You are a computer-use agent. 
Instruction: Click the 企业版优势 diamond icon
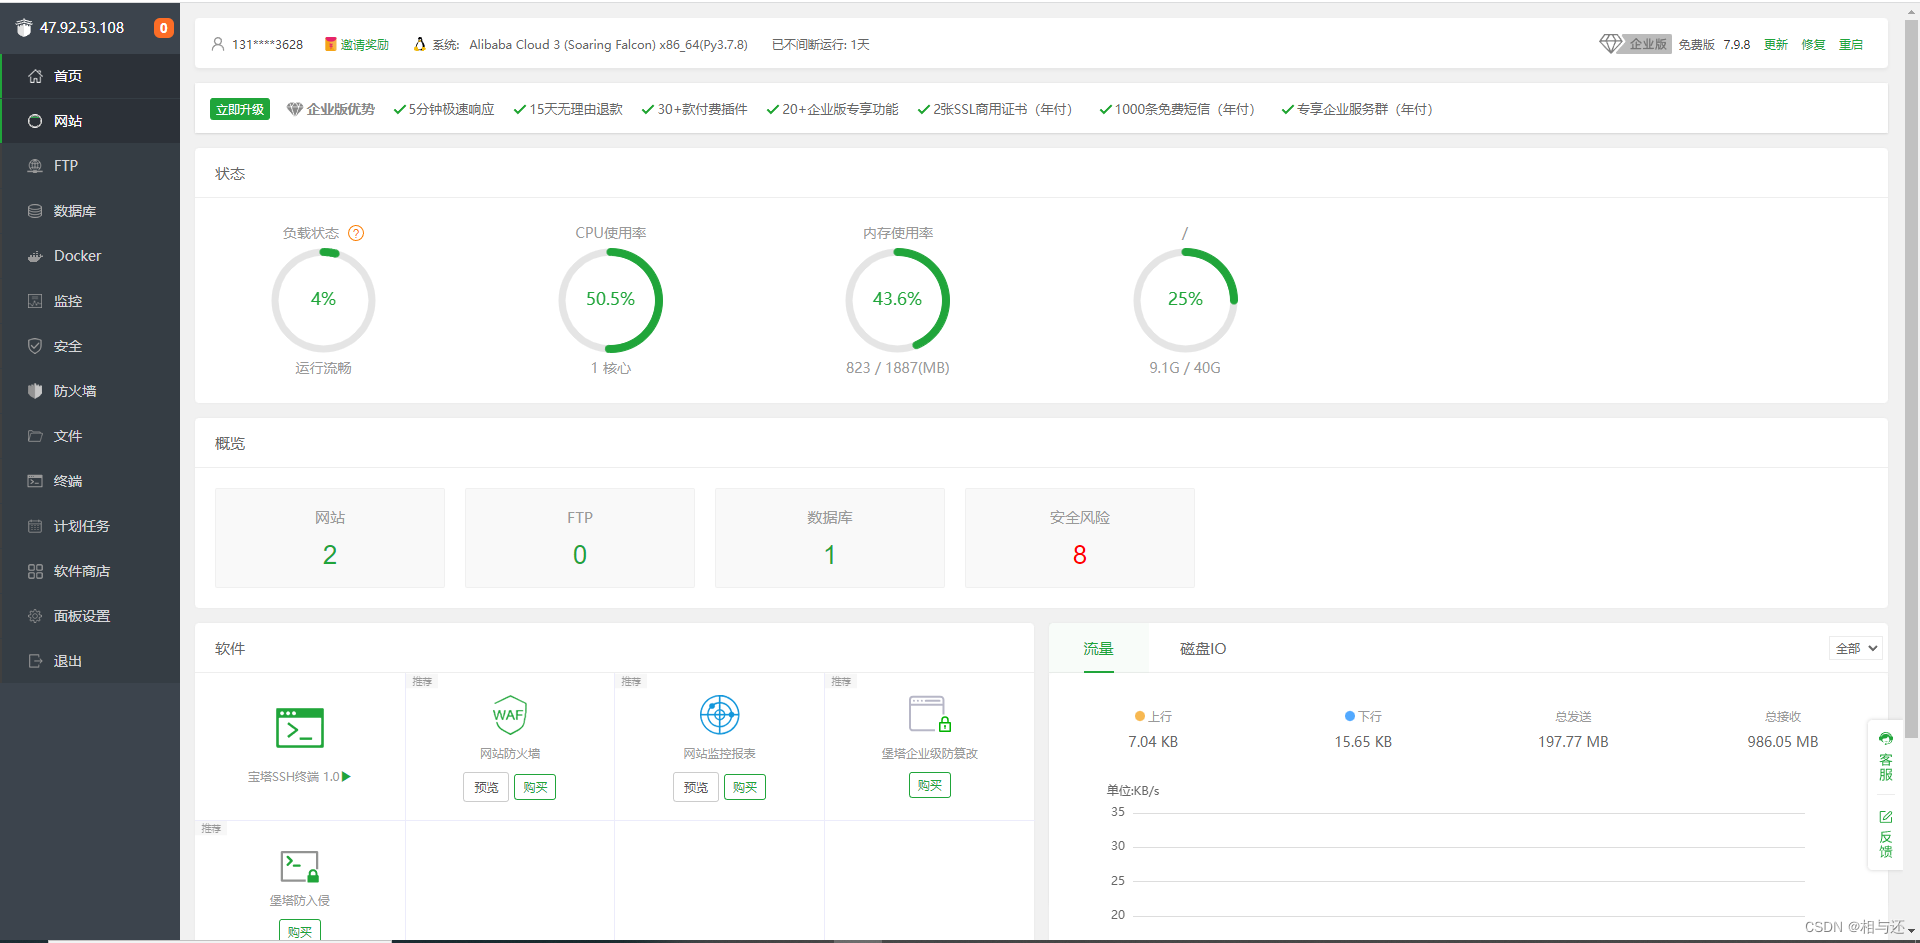coord(295,109)
